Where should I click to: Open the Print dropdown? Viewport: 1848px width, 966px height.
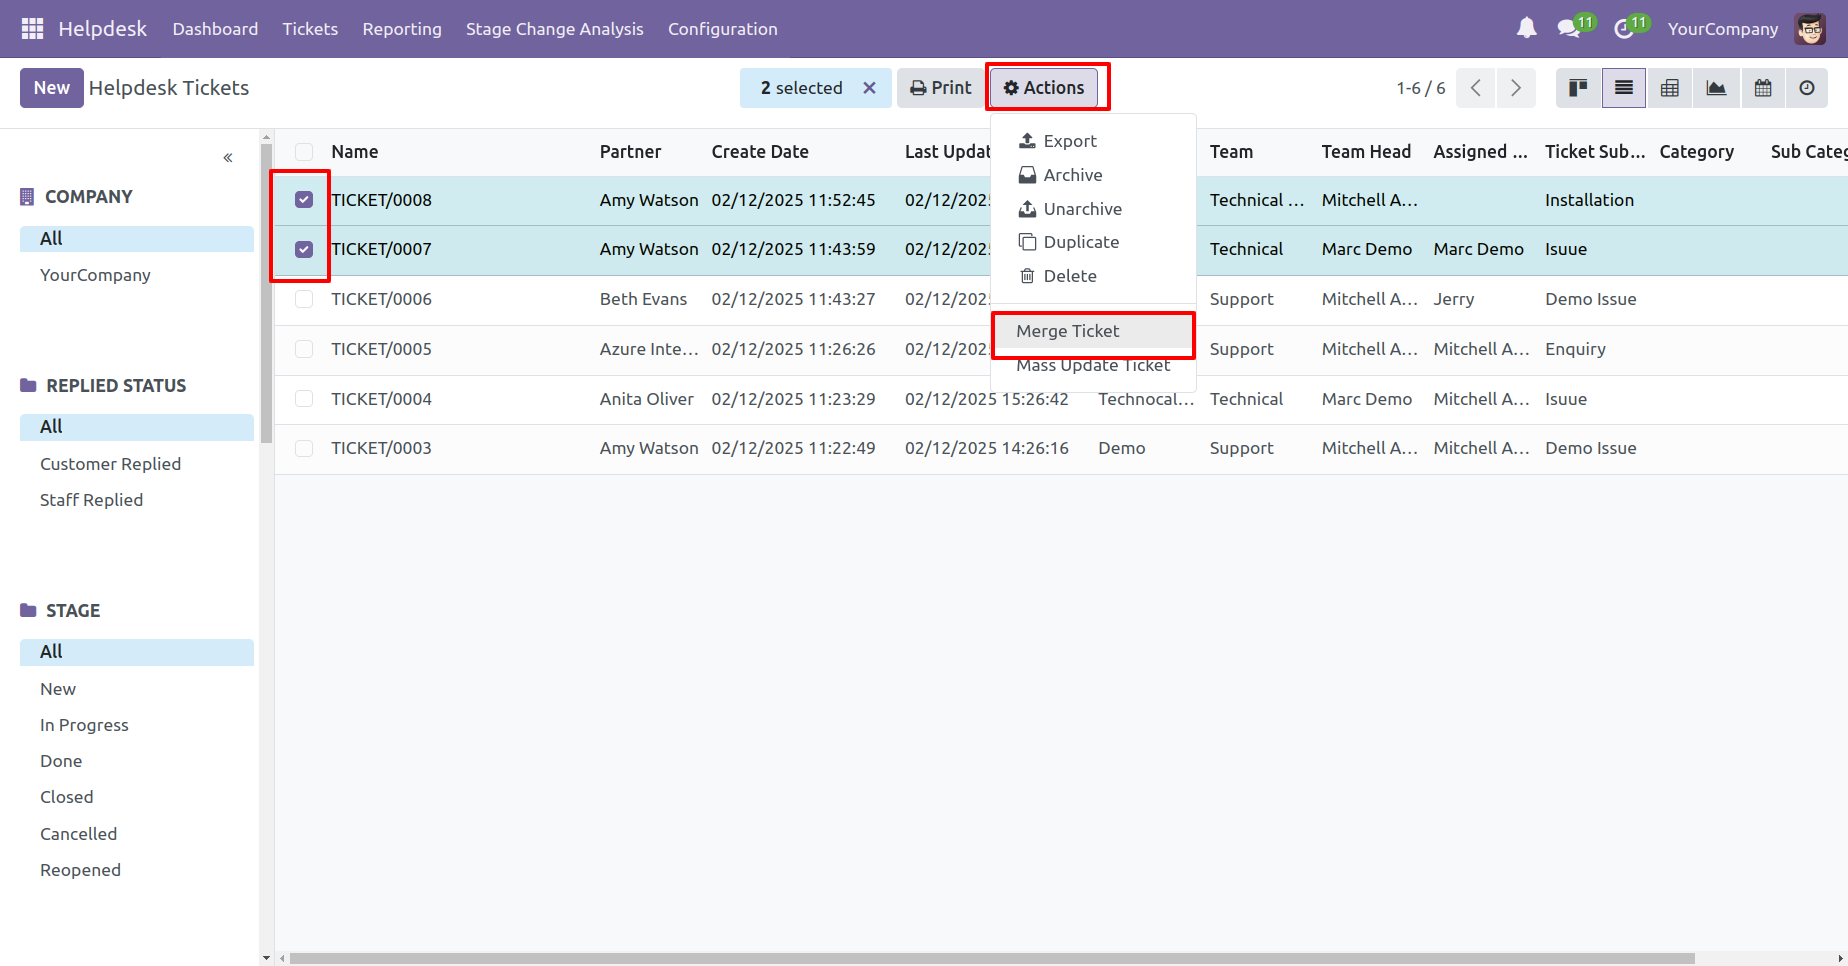point(941,88)
